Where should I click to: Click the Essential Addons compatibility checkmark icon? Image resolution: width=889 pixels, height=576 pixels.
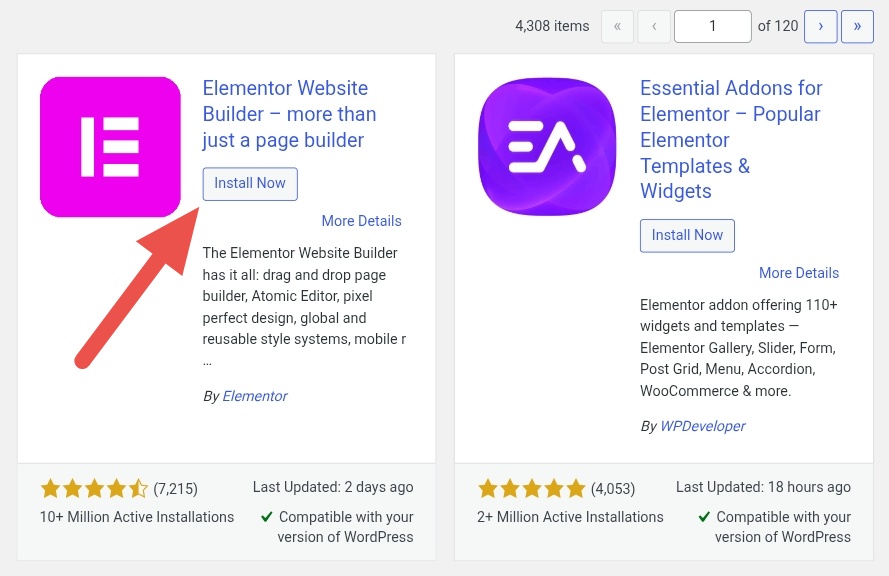pos(704,516)
